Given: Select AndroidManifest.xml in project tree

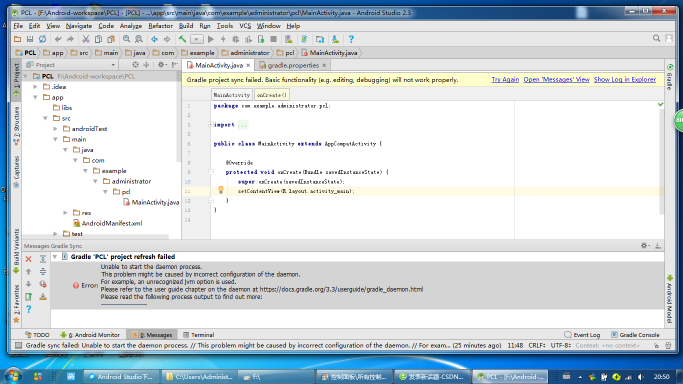Looking at the screenshot, I should coord(108,223).
